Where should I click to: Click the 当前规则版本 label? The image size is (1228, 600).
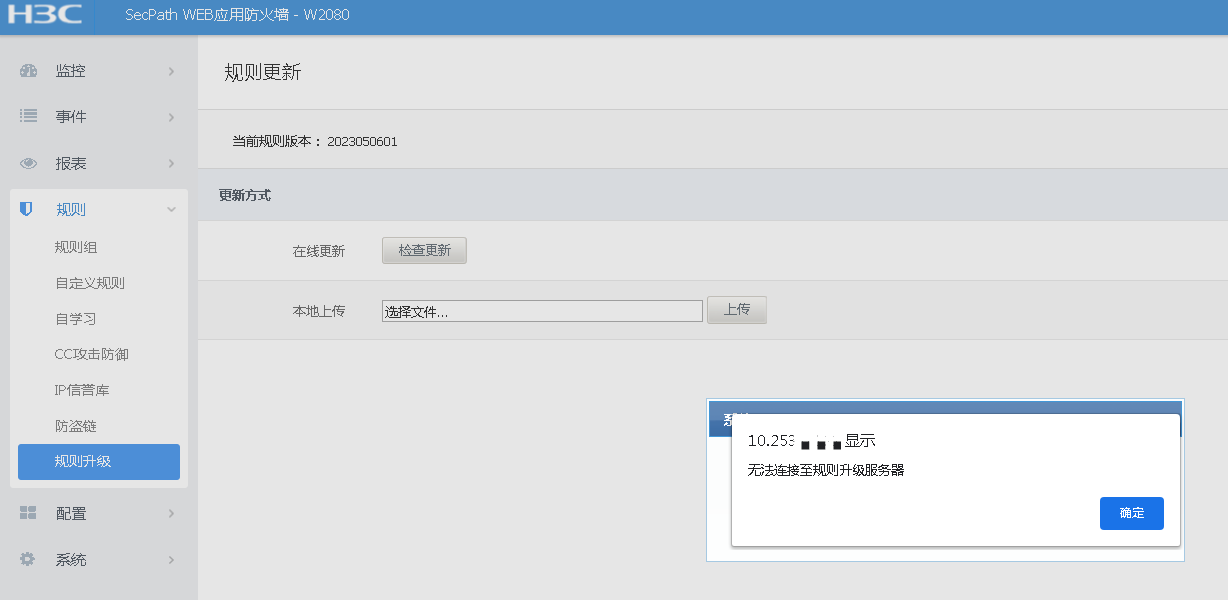pyautogui.click(x=277, y=142)
